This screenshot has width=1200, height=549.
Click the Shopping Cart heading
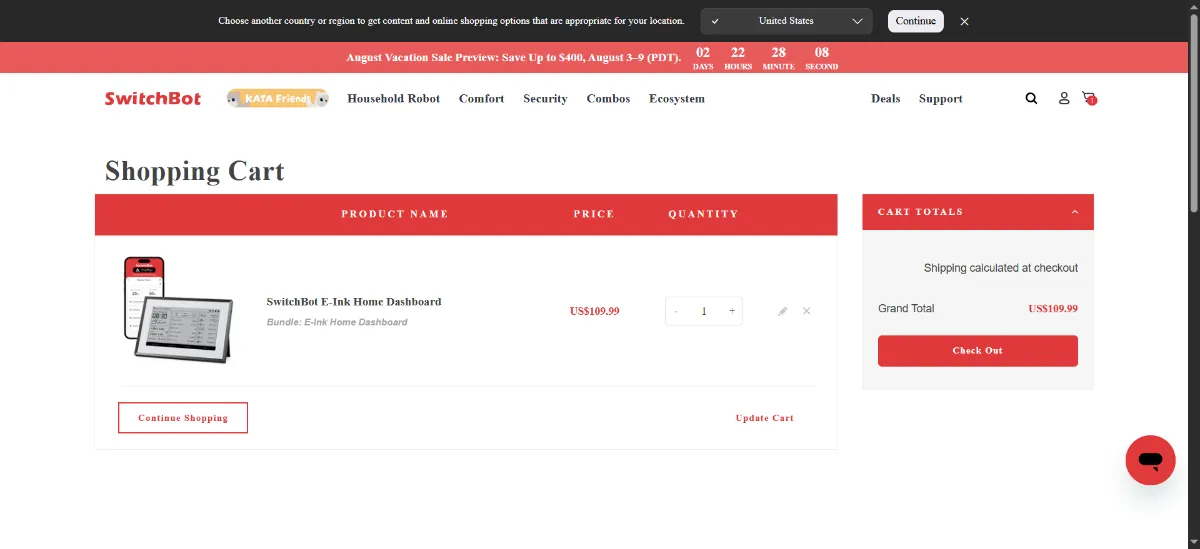click(x=195, y=171)
